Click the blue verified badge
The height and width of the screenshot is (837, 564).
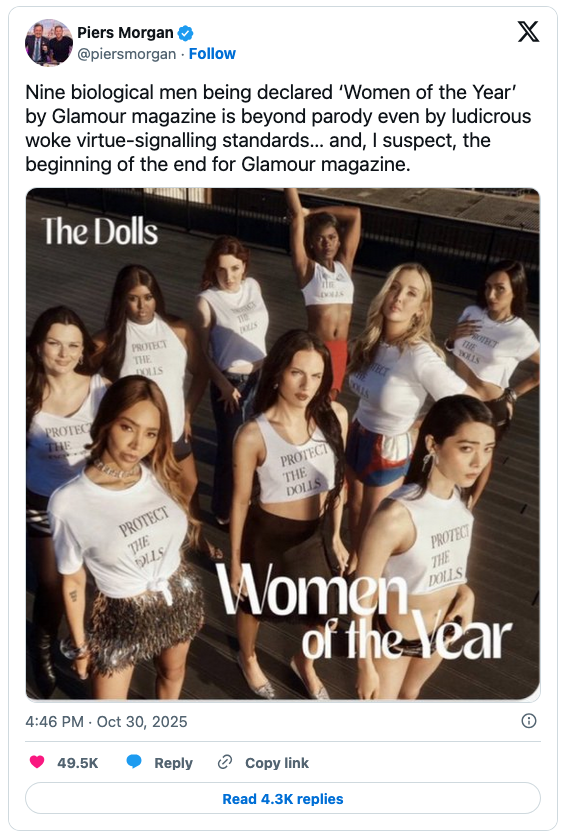tap(185, 33)
